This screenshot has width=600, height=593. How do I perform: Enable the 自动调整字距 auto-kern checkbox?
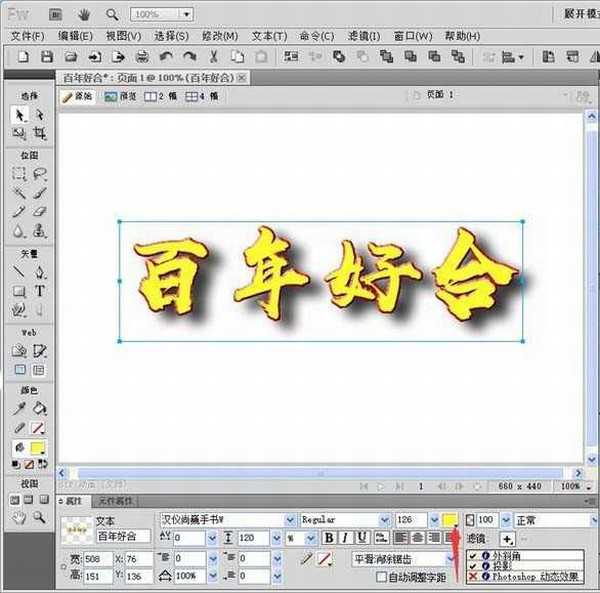click(380, 577)
